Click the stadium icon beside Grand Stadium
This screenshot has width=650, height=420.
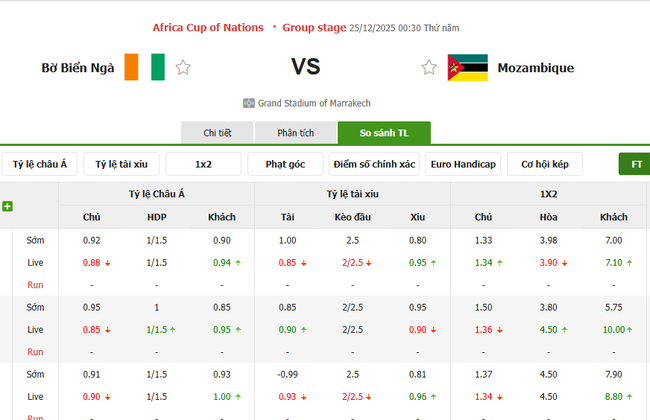tap(249, 103)
